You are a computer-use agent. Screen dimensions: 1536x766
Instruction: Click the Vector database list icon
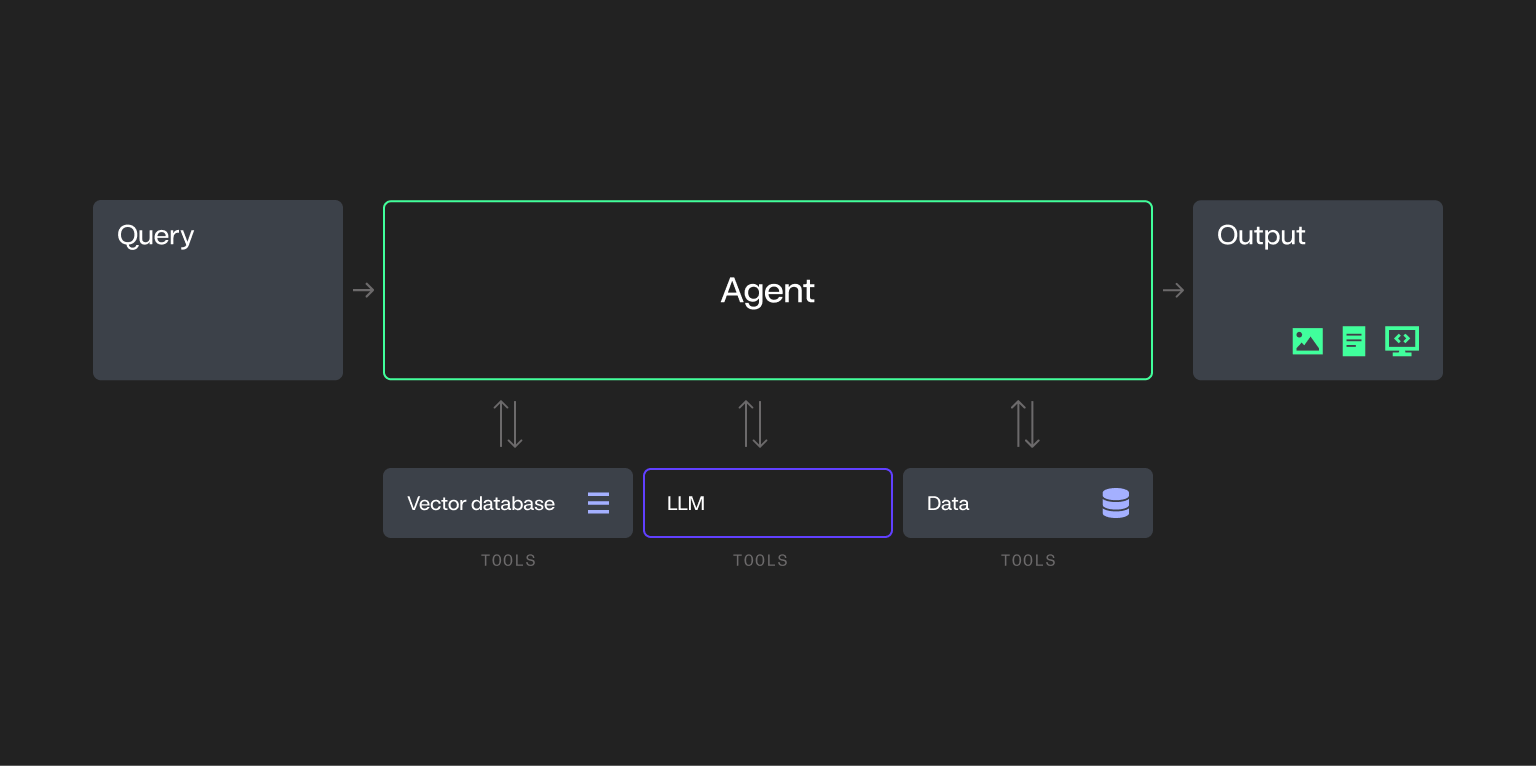(x=598, y=503)
